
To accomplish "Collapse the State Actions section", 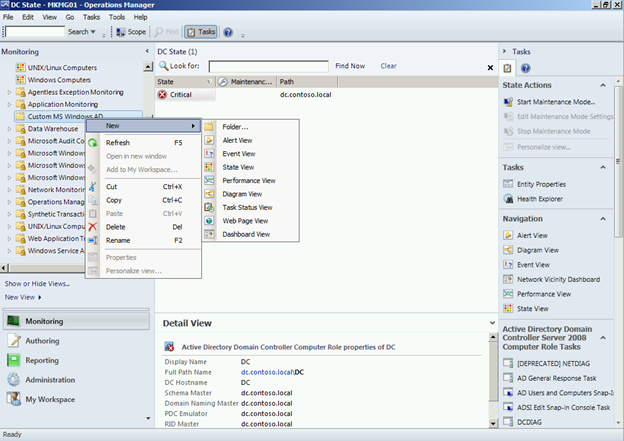I will point(603,85).
